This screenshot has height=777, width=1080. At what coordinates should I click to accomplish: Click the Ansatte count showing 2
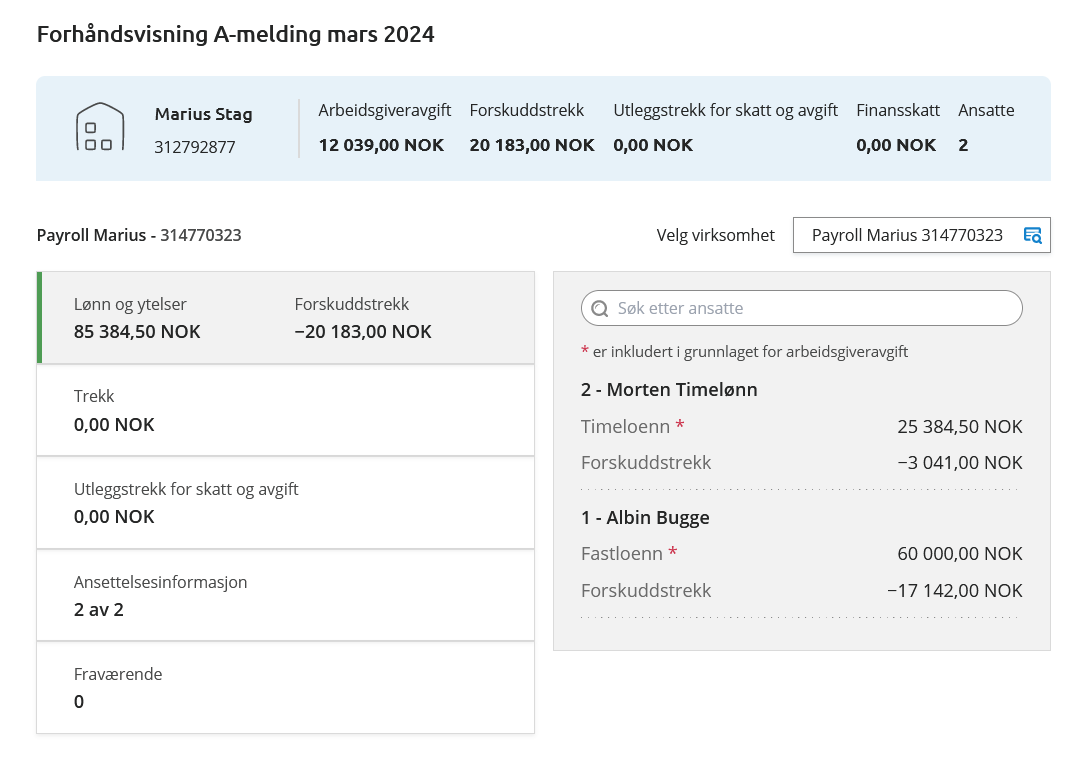(x=962, y=145)
